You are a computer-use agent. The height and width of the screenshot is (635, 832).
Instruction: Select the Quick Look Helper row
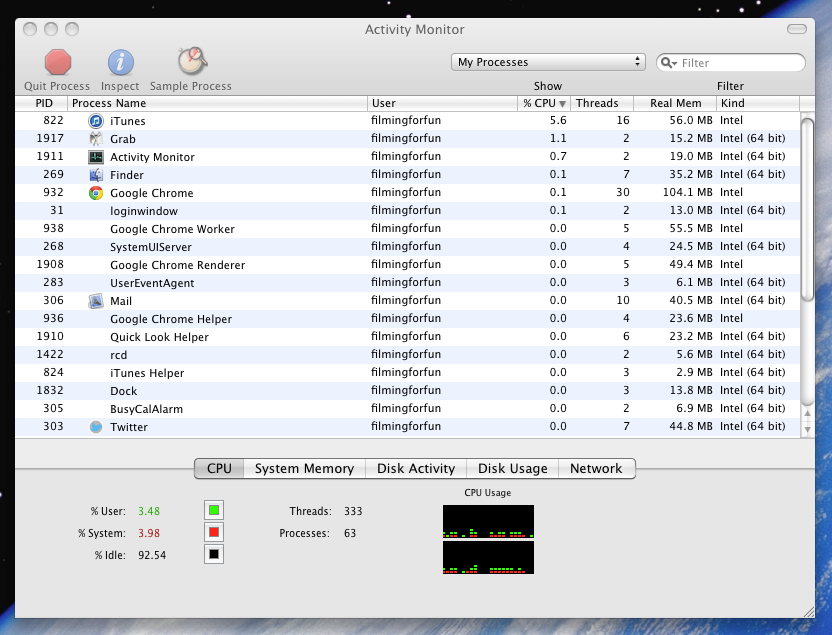[x=408, y=337]
